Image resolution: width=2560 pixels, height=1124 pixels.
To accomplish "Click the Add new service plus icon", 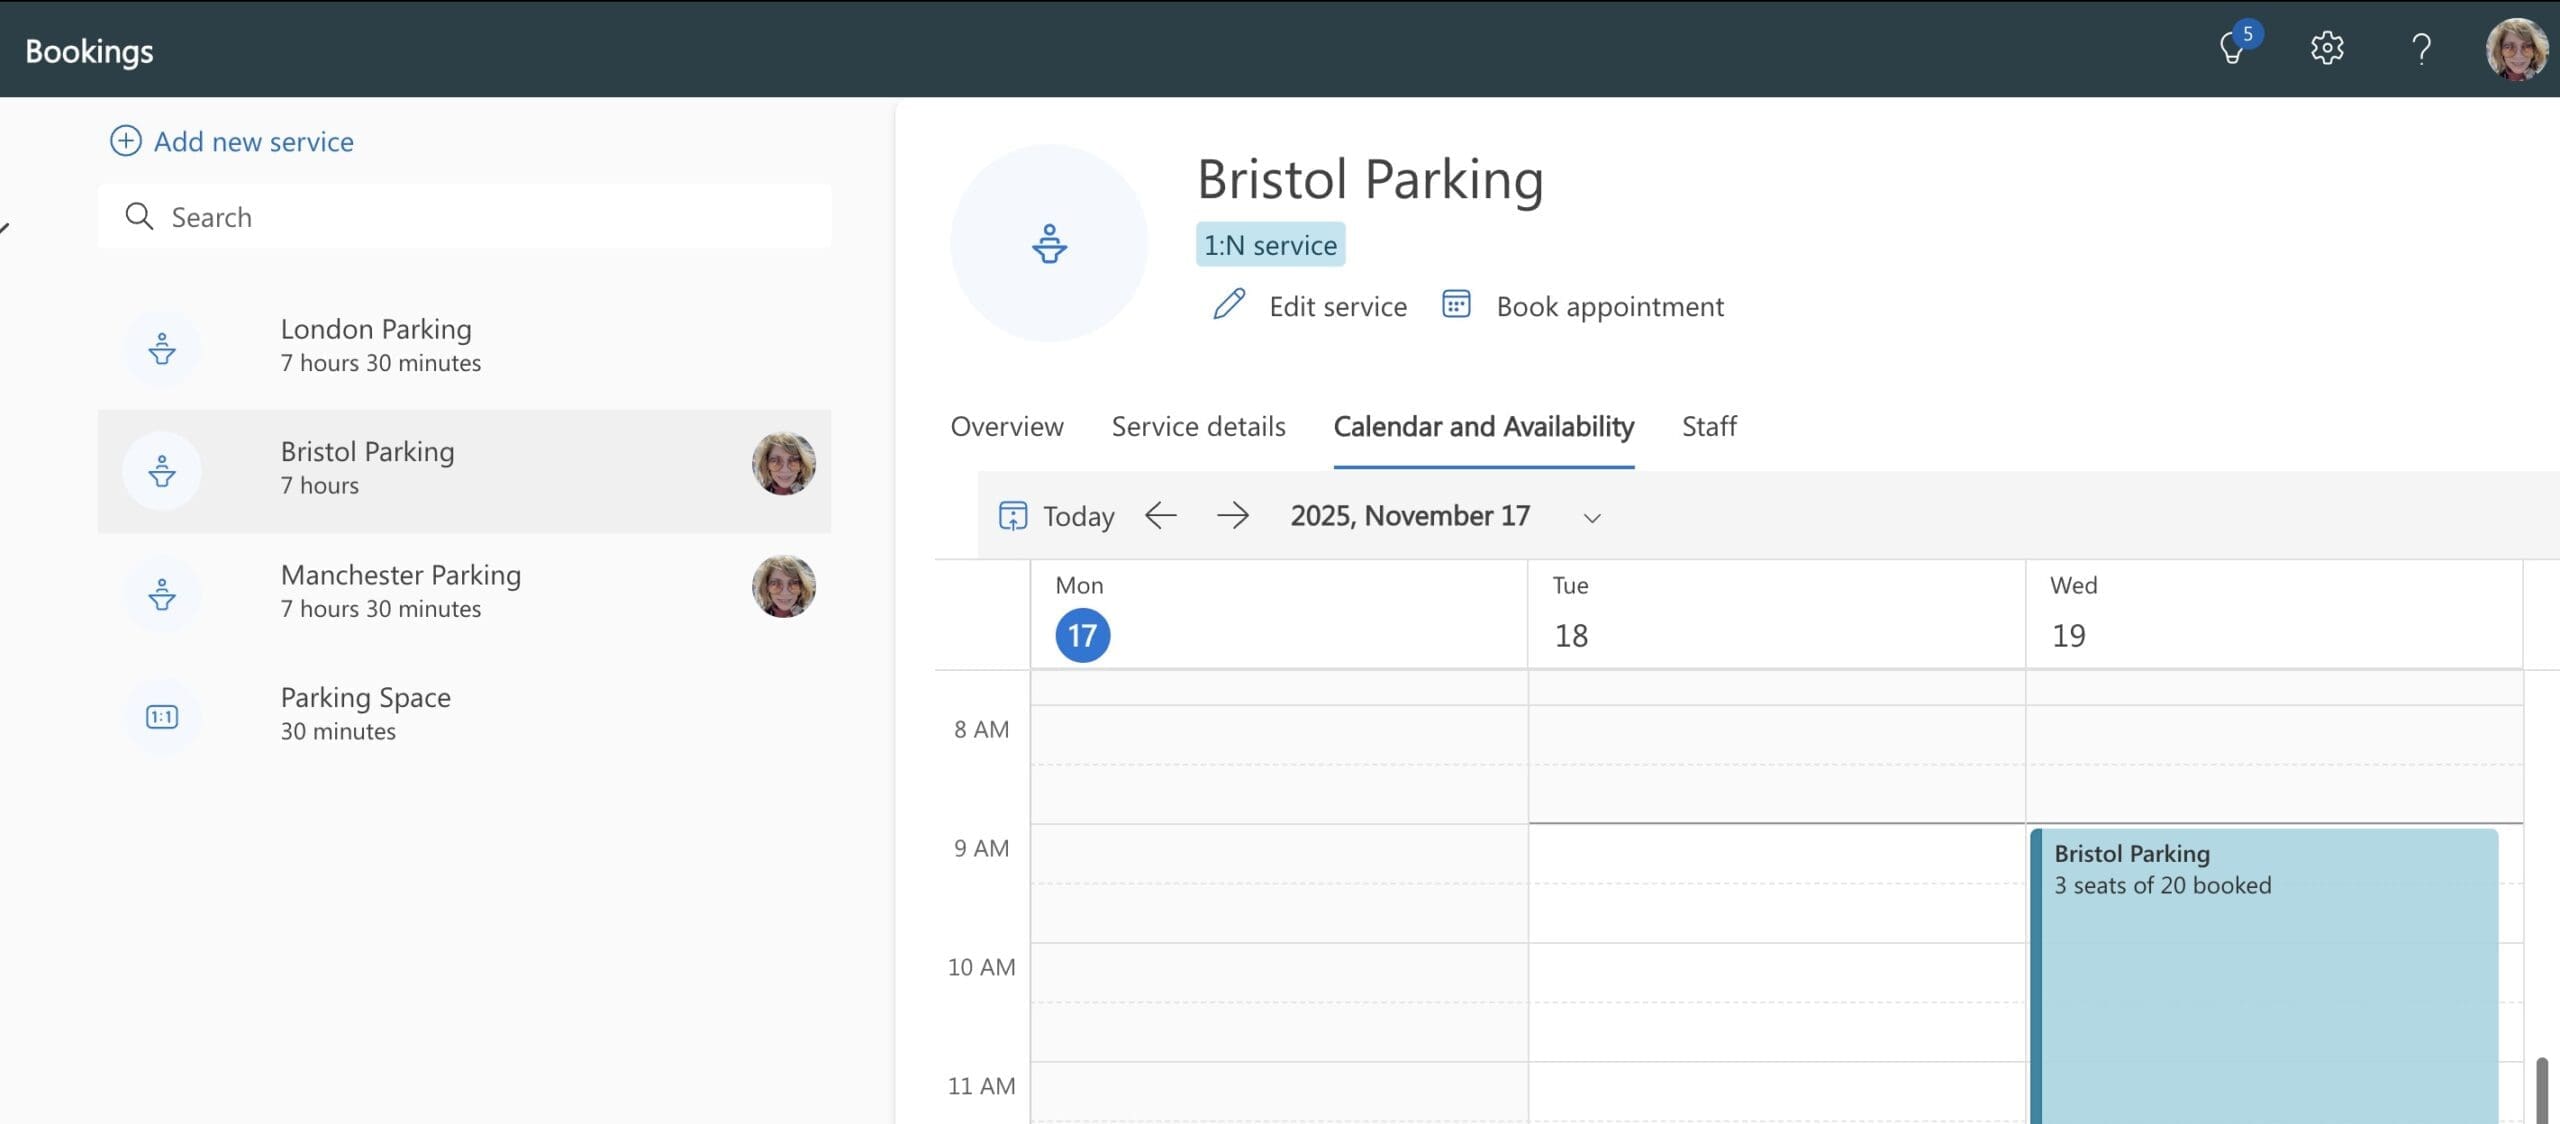I will [125, 141].
